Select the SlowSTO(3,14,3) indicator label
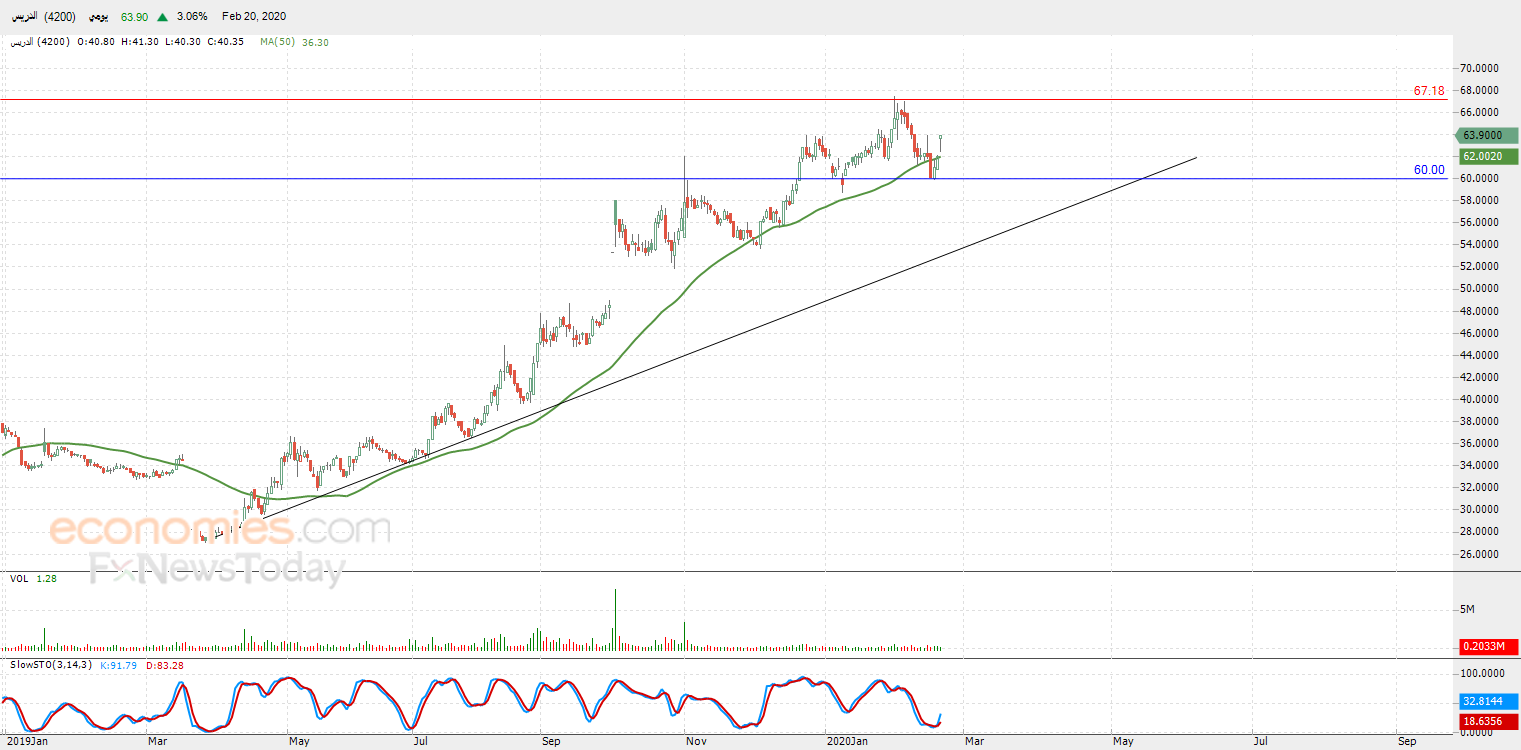Viewport: 1521px width, 750px height. 50,665
